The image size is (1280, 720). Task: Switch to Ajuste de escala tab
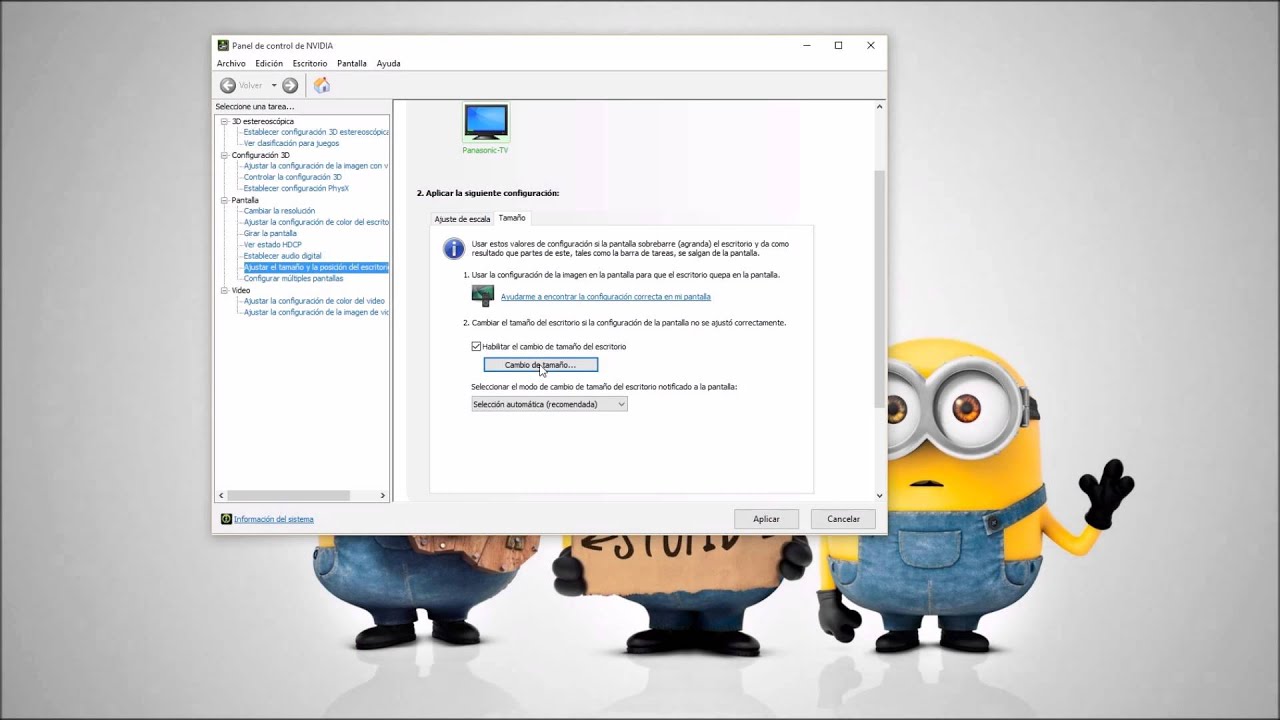click(462, 219)
